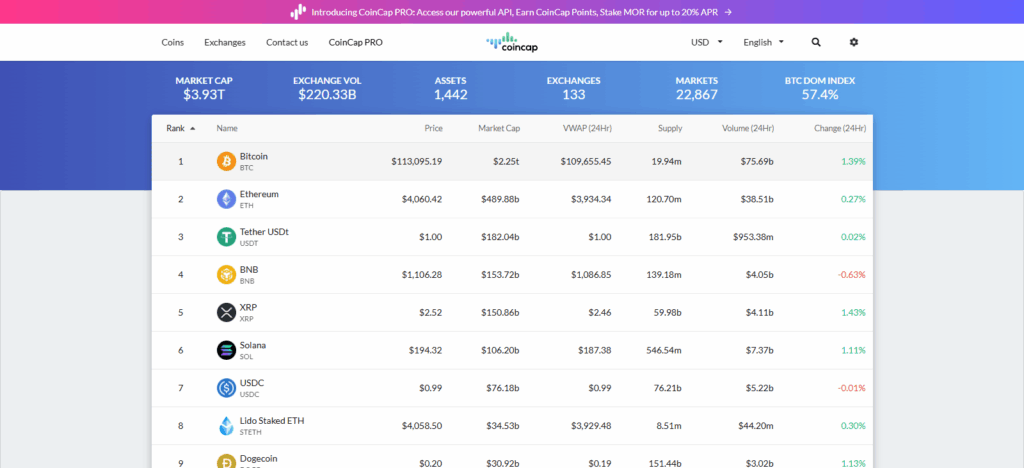Image resolution: width=1024 pixels, height=468 pixels.
Task: Click the USDC coin icon
Action: 226,388
